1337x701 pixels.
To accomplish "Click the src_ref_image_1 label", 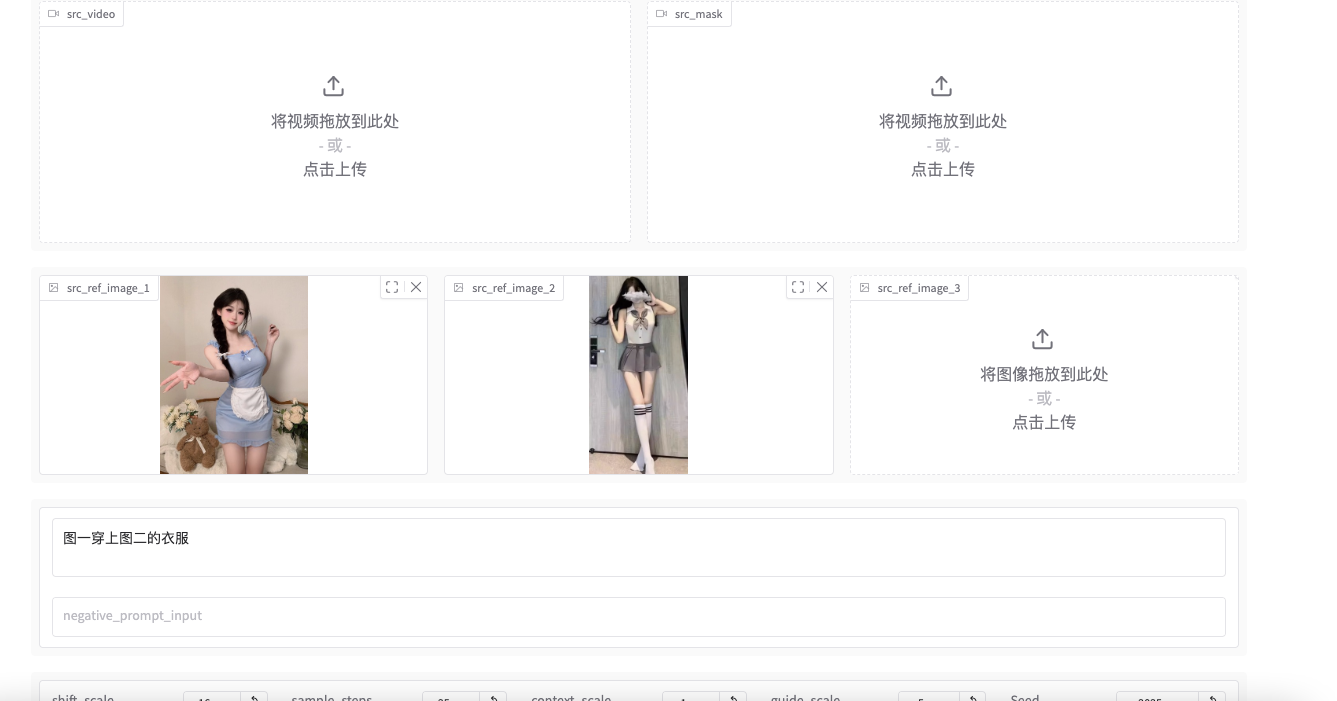I will 108,288.
